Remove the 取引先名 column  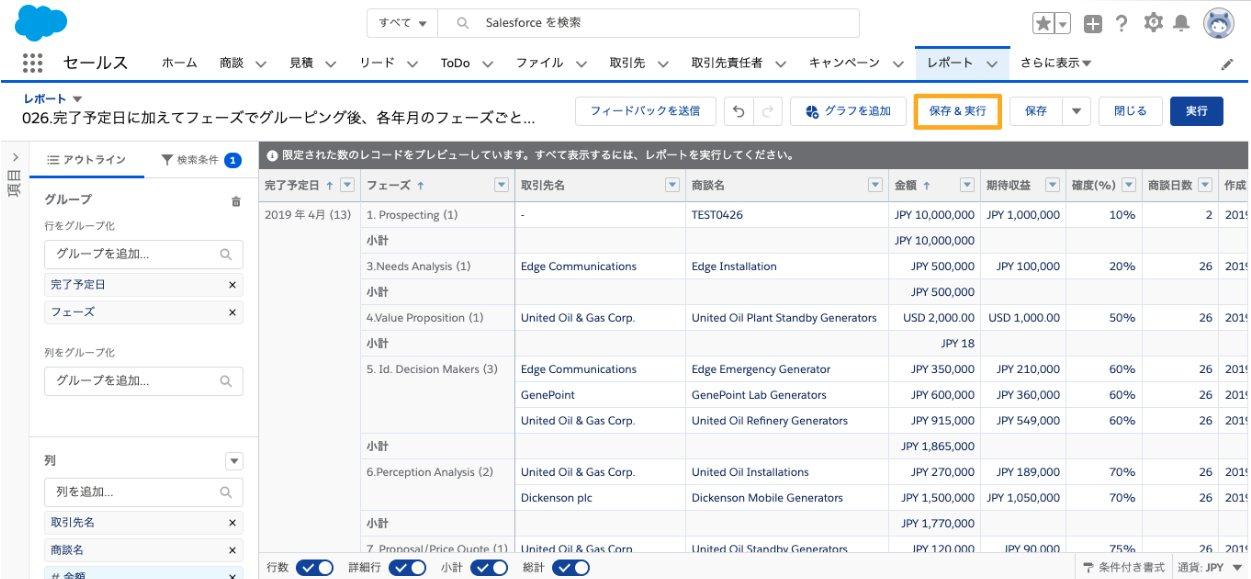pyautogui.click(x=232, y=522)
